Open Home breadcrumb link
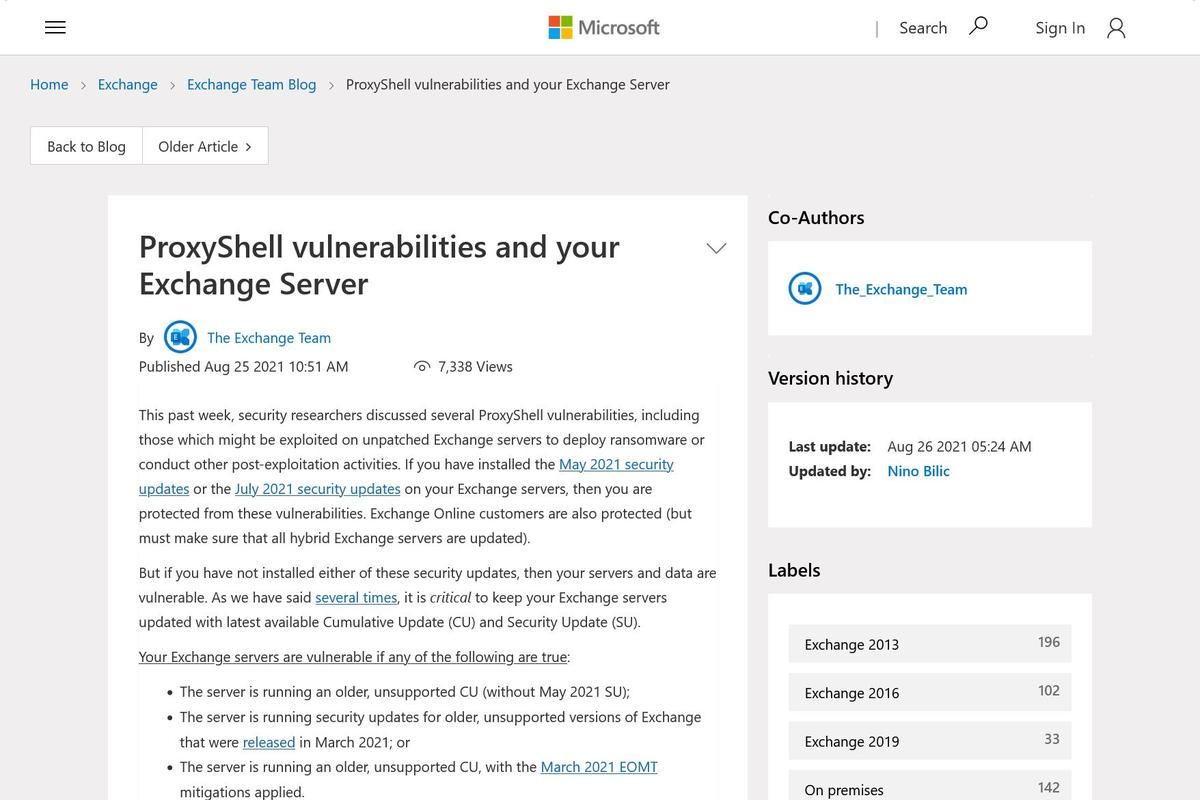Screen dimensions: 1200x800 (49, 84)
